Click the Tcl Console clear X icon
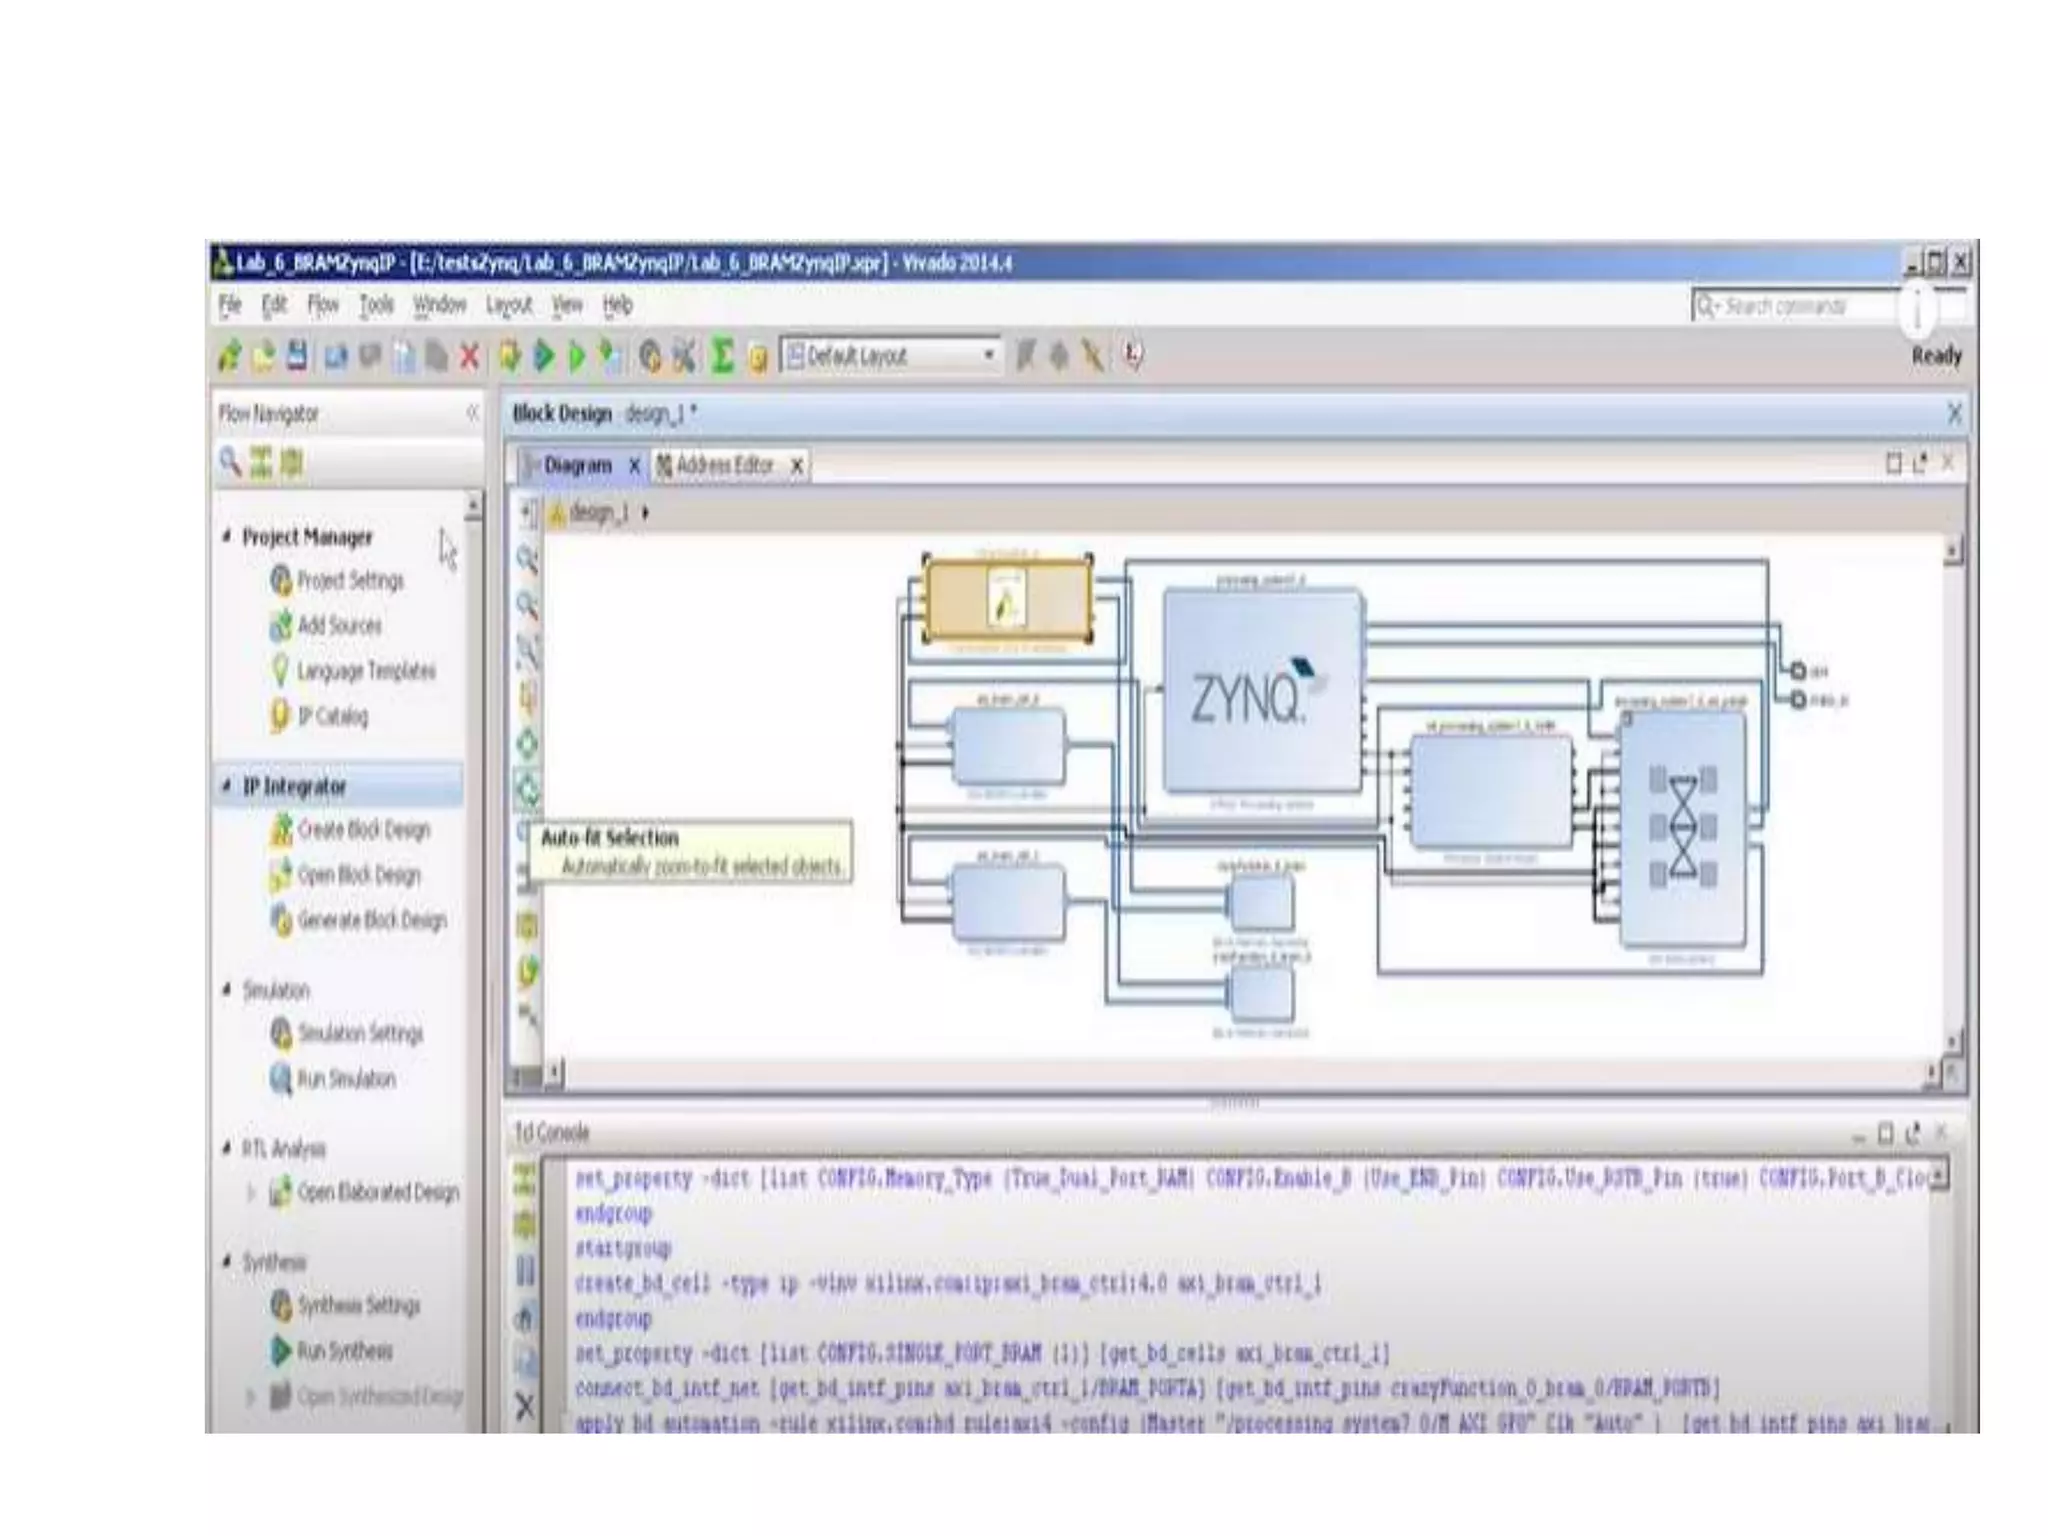Screen dimensions: 2048x1536 525,1407
